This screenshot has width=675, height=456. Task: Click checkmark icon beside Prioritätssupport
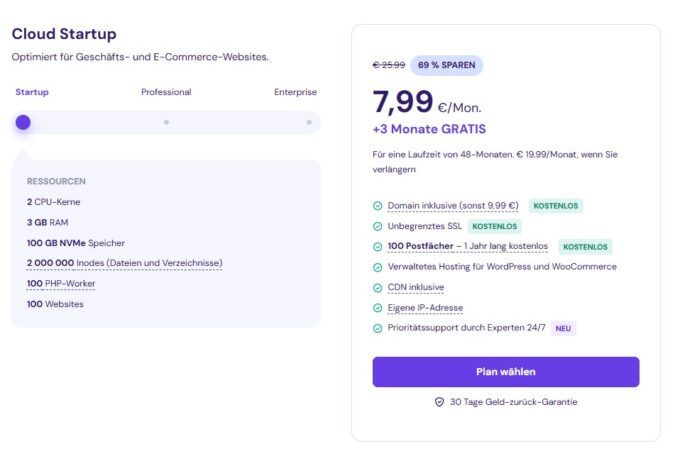(377, 328)
